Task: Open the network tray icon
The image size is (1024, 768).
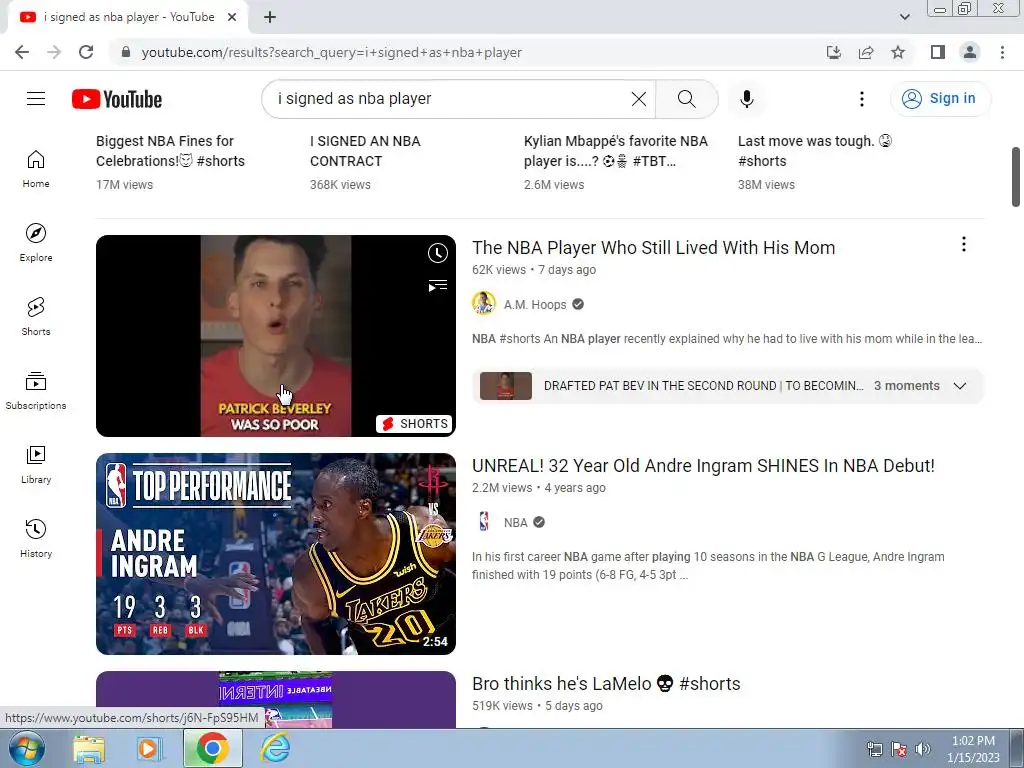Action: tap(874, 749)
